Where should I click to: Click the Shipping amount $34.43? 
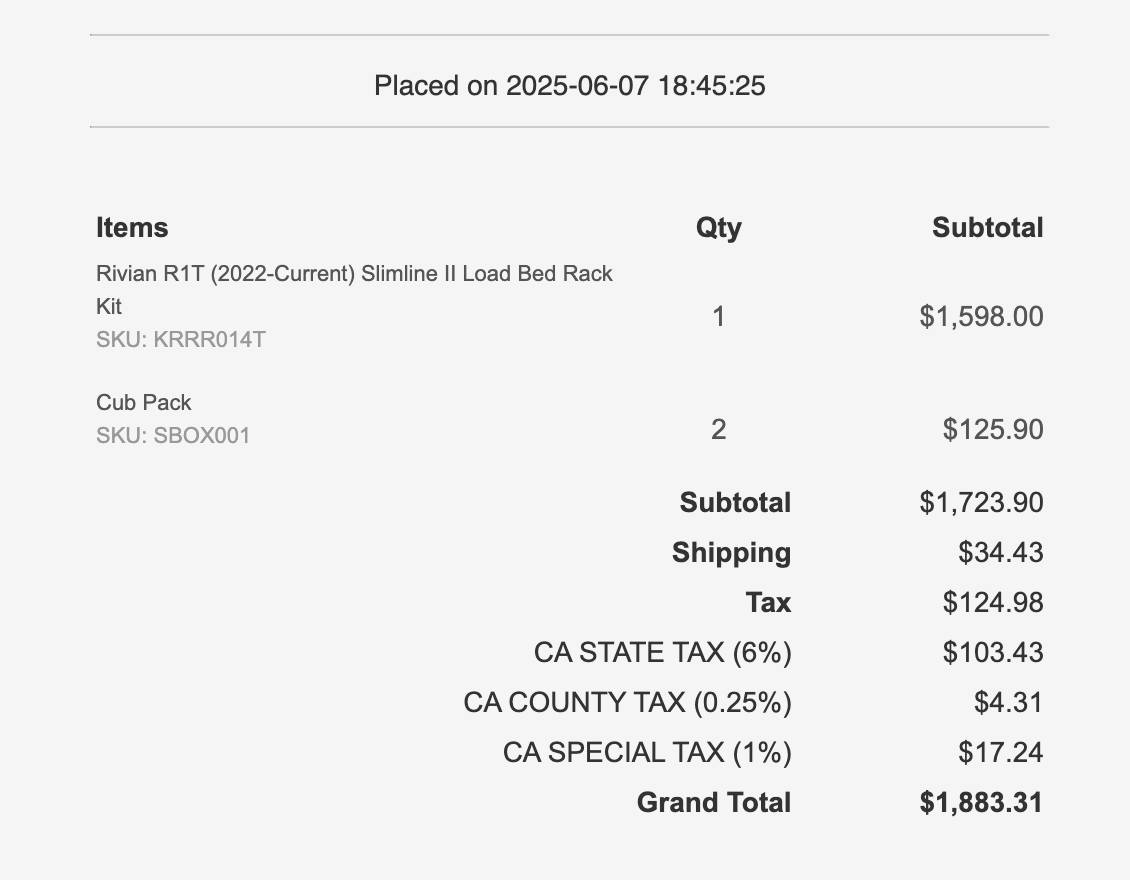[1001, 552]
